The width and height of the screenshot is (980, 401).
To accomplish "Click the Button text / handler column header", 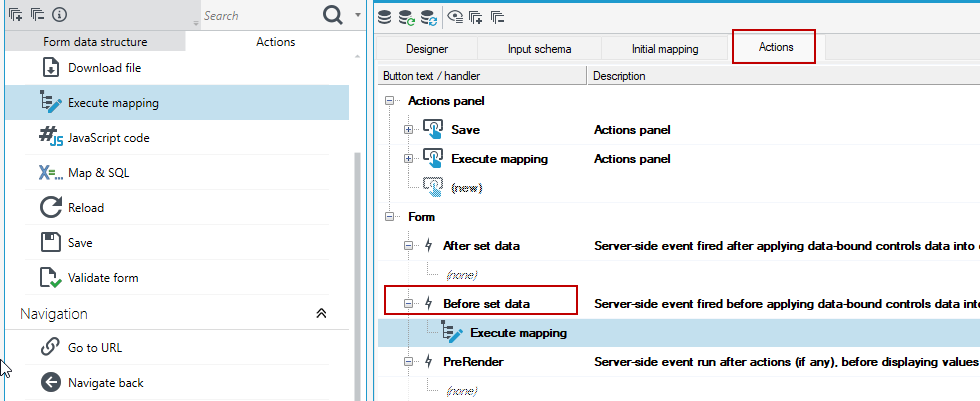I will (482, 76).
